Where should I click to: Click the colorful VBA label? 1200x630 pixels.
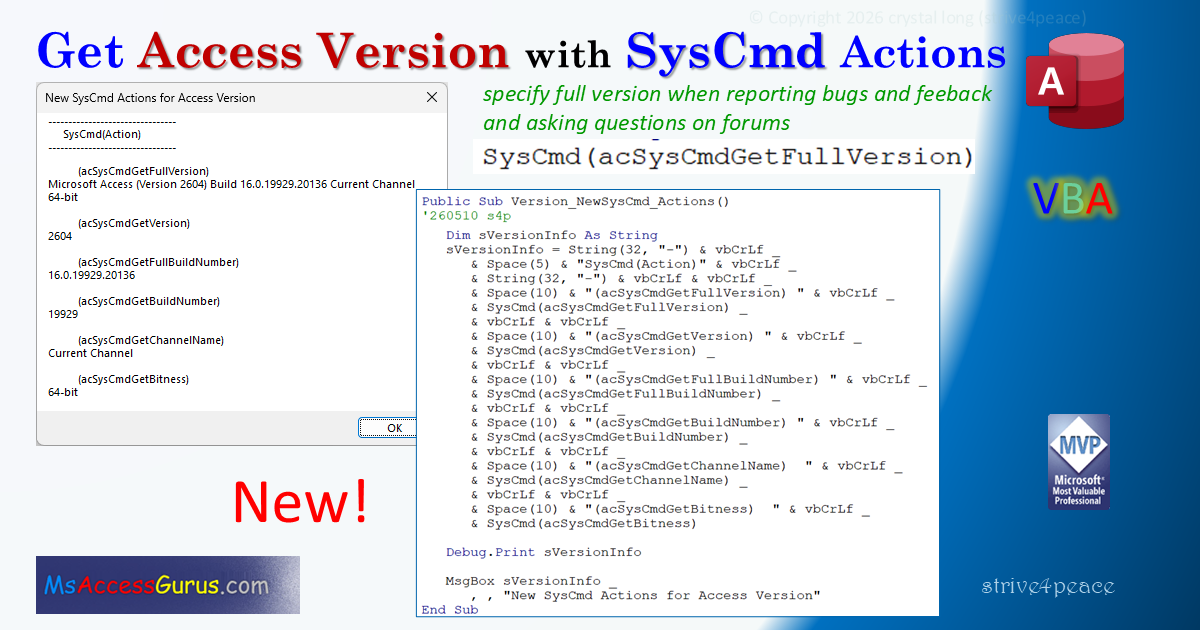pos(1073,201)
